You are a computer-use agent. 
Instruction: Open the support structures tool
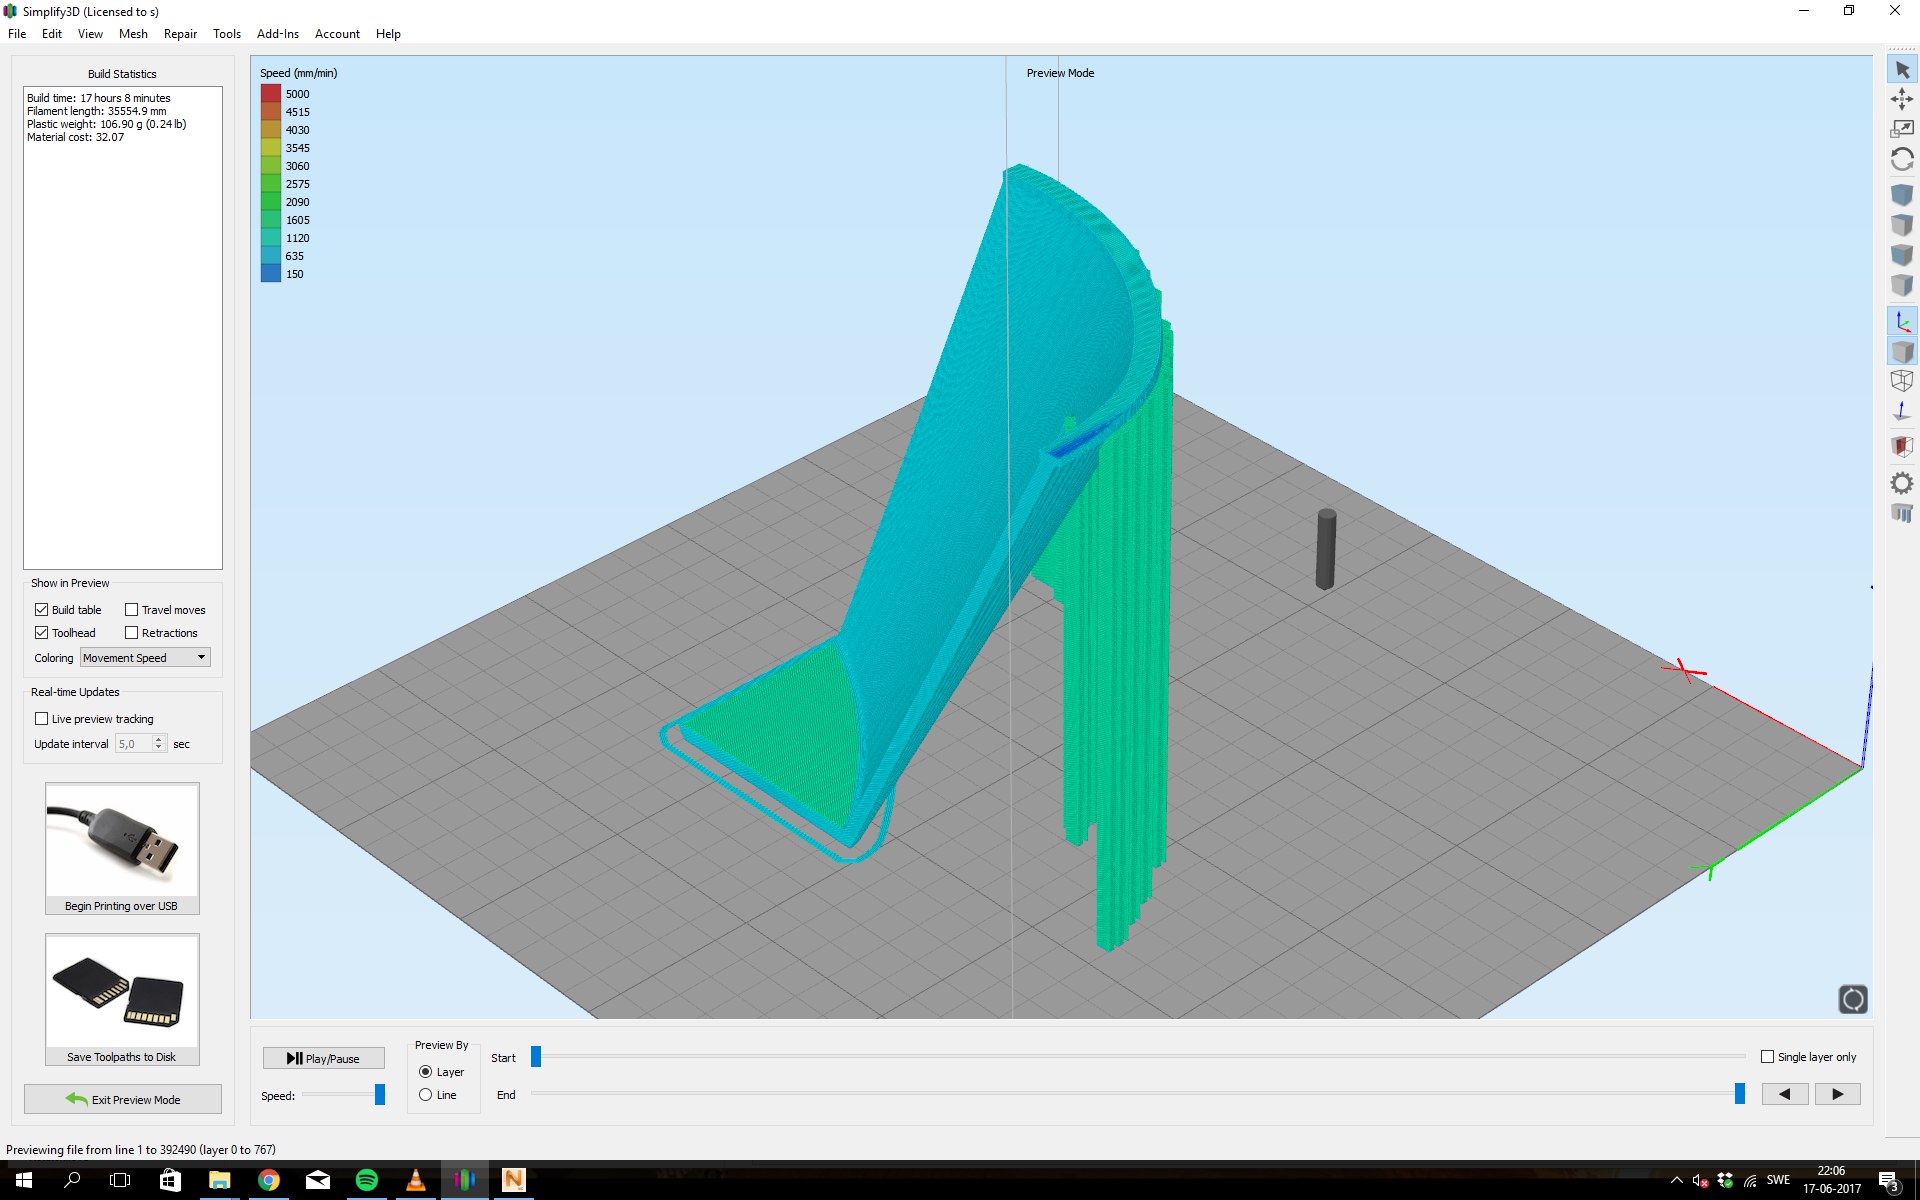pyautogui.click(x=1902, y=514)
